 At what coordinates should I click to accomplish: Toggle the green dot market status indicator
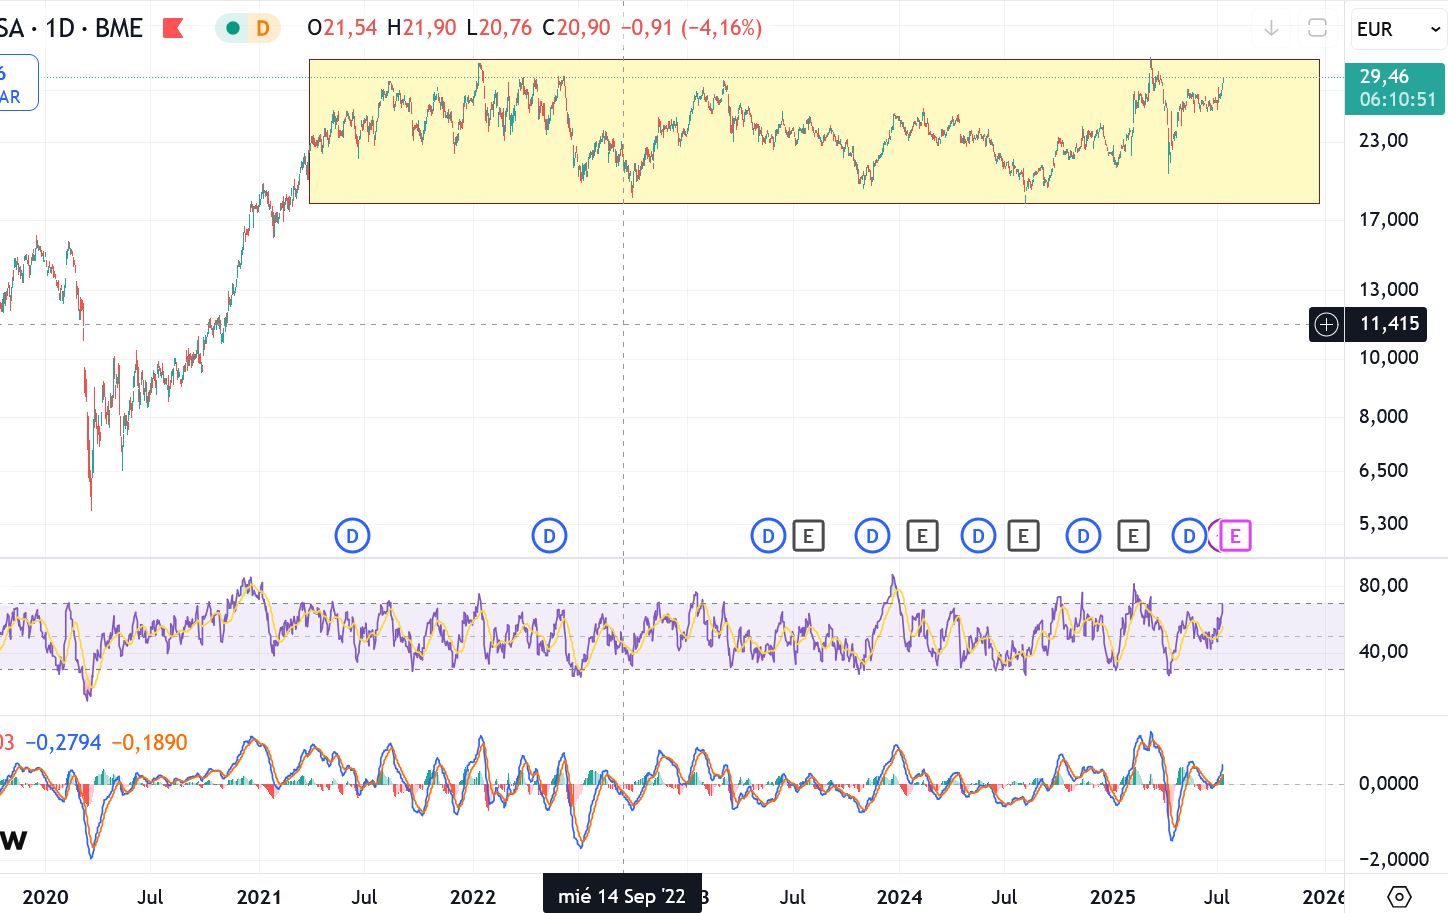pyautogui.click(x=233, y=28)
